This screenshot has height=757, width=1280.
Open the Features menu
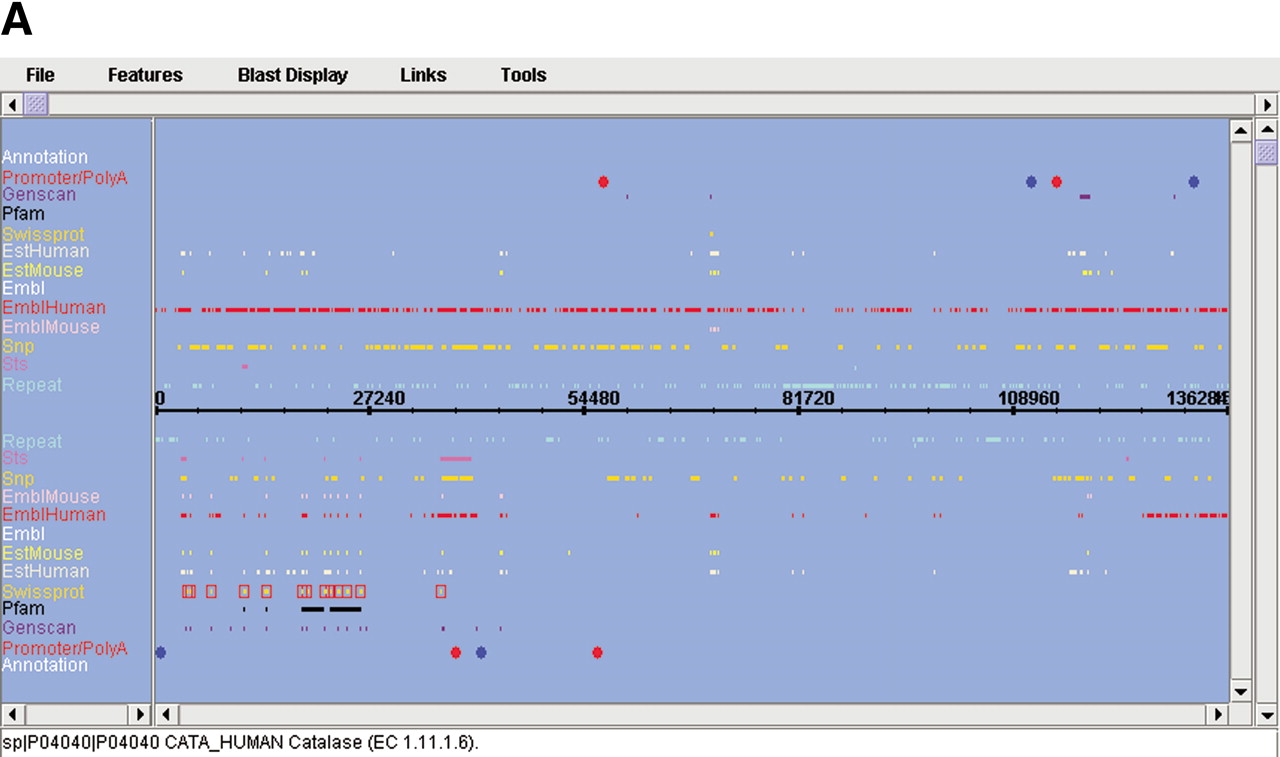coord(145,75)
